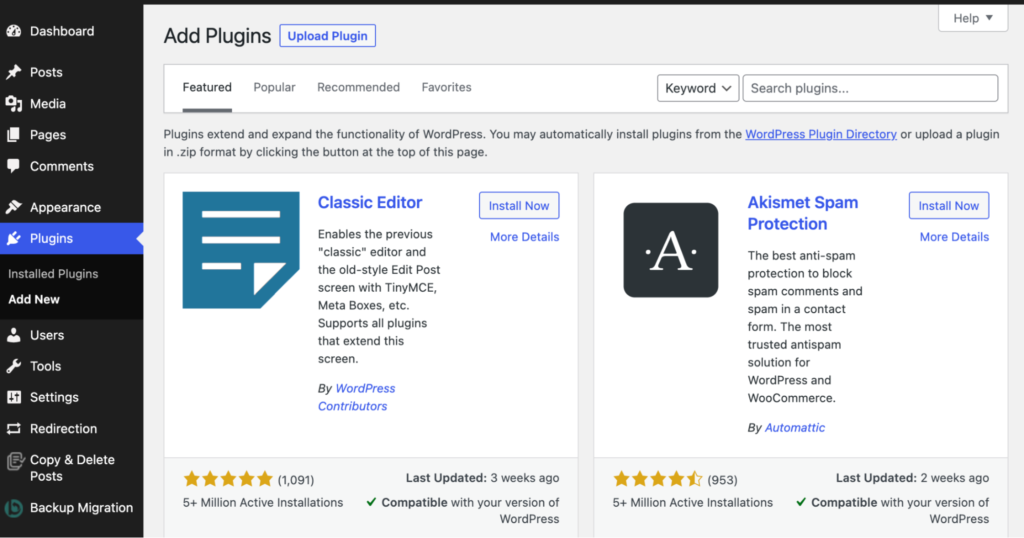Open More Details for Akismet
This screenshot has width=1024, height=538.
pyautogui.click(x=954, y=237)
